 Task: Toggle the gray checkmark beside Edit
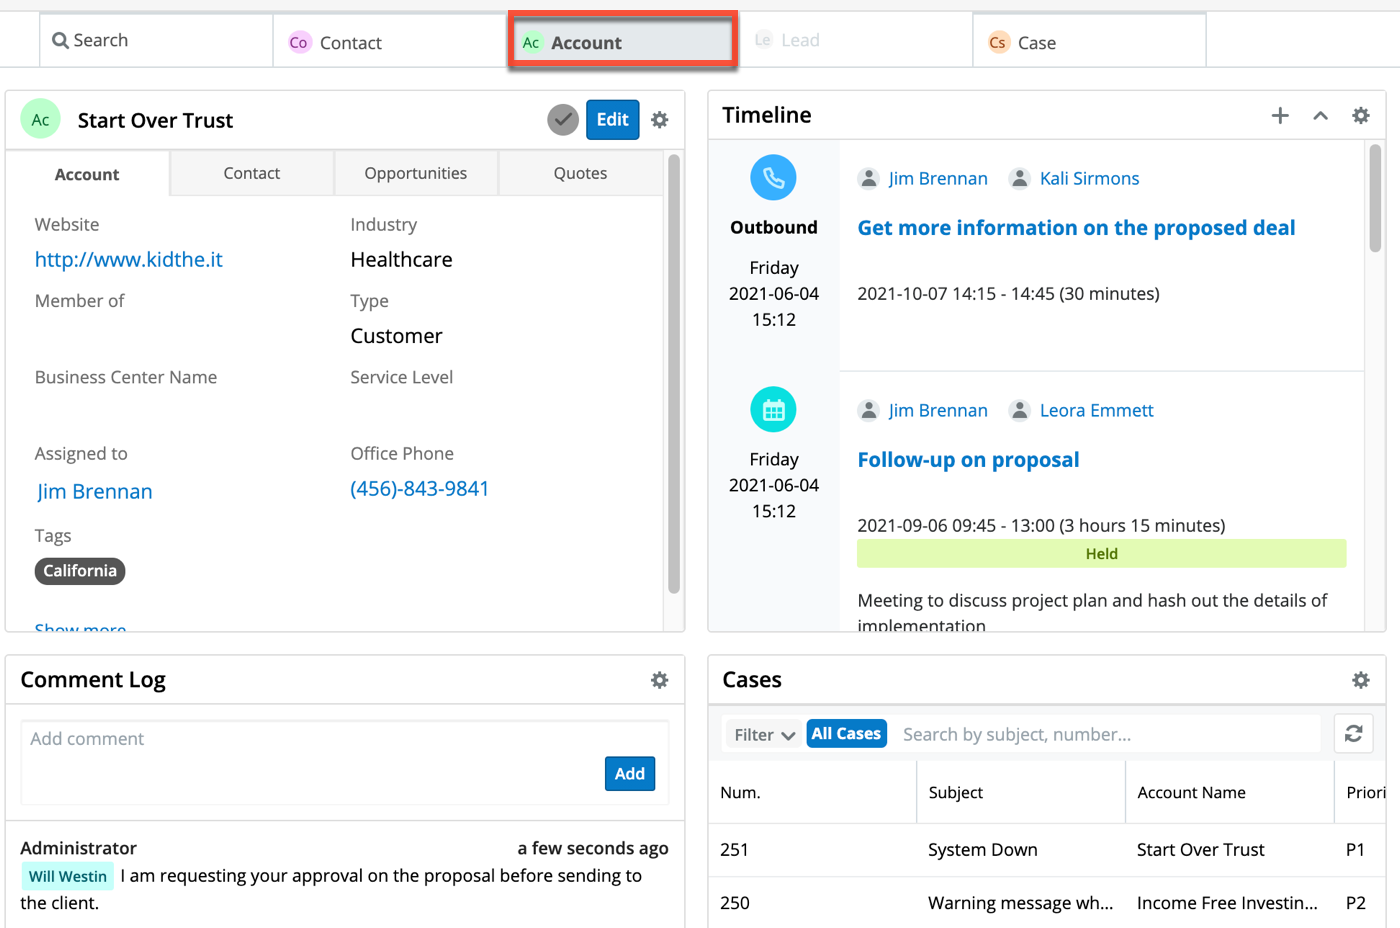(x=563, y=120)
